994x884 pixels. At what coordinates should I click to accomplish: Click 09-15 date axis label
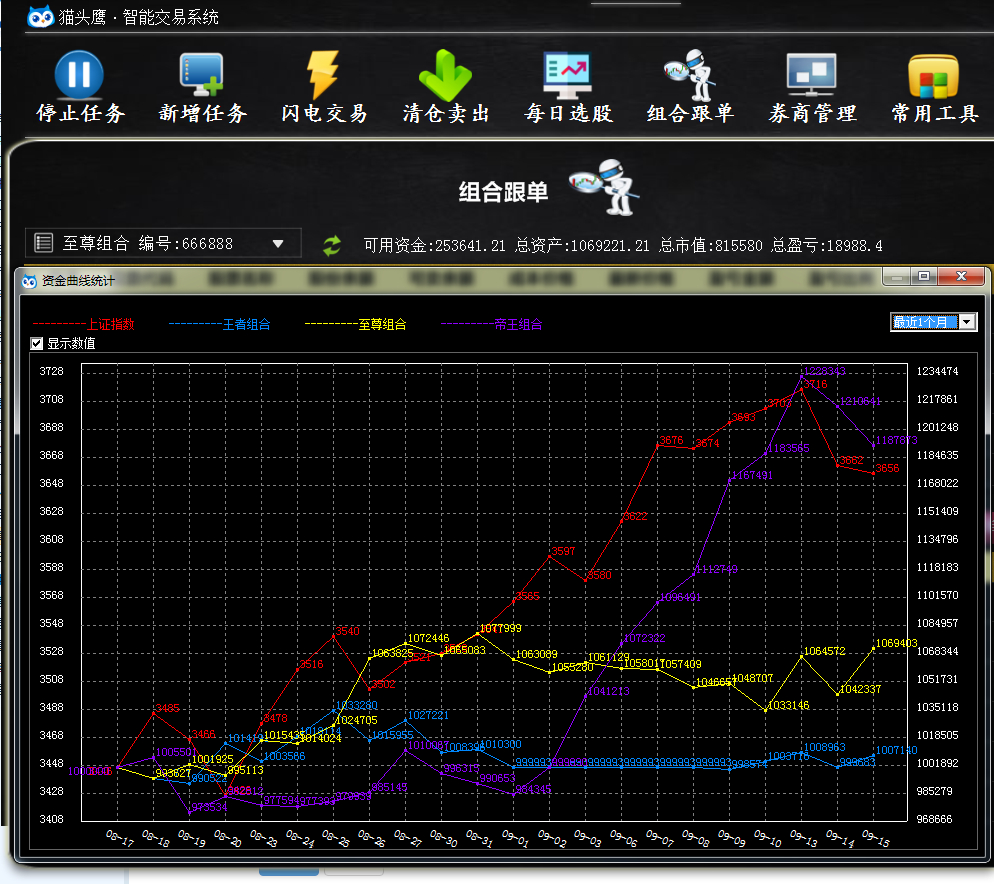tap(875, 838)
